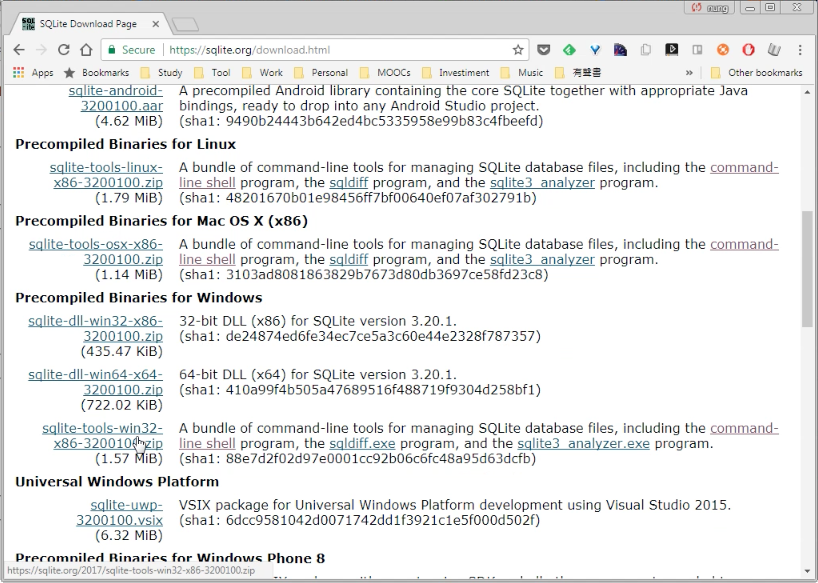818x583 pixels.
Task: Click the 'Universal Windows Platform' heading
Action: coord(117,481)
